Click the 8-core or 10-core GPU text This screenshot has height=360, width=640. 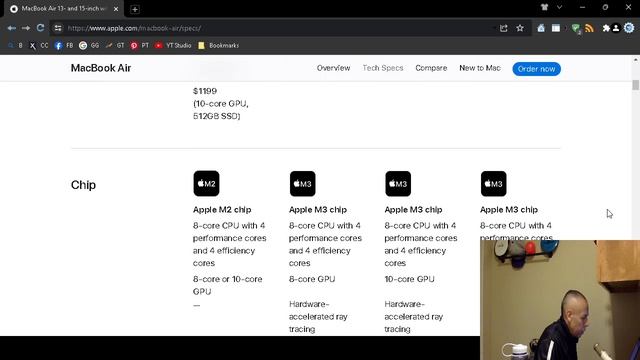[x=227, y=285]
